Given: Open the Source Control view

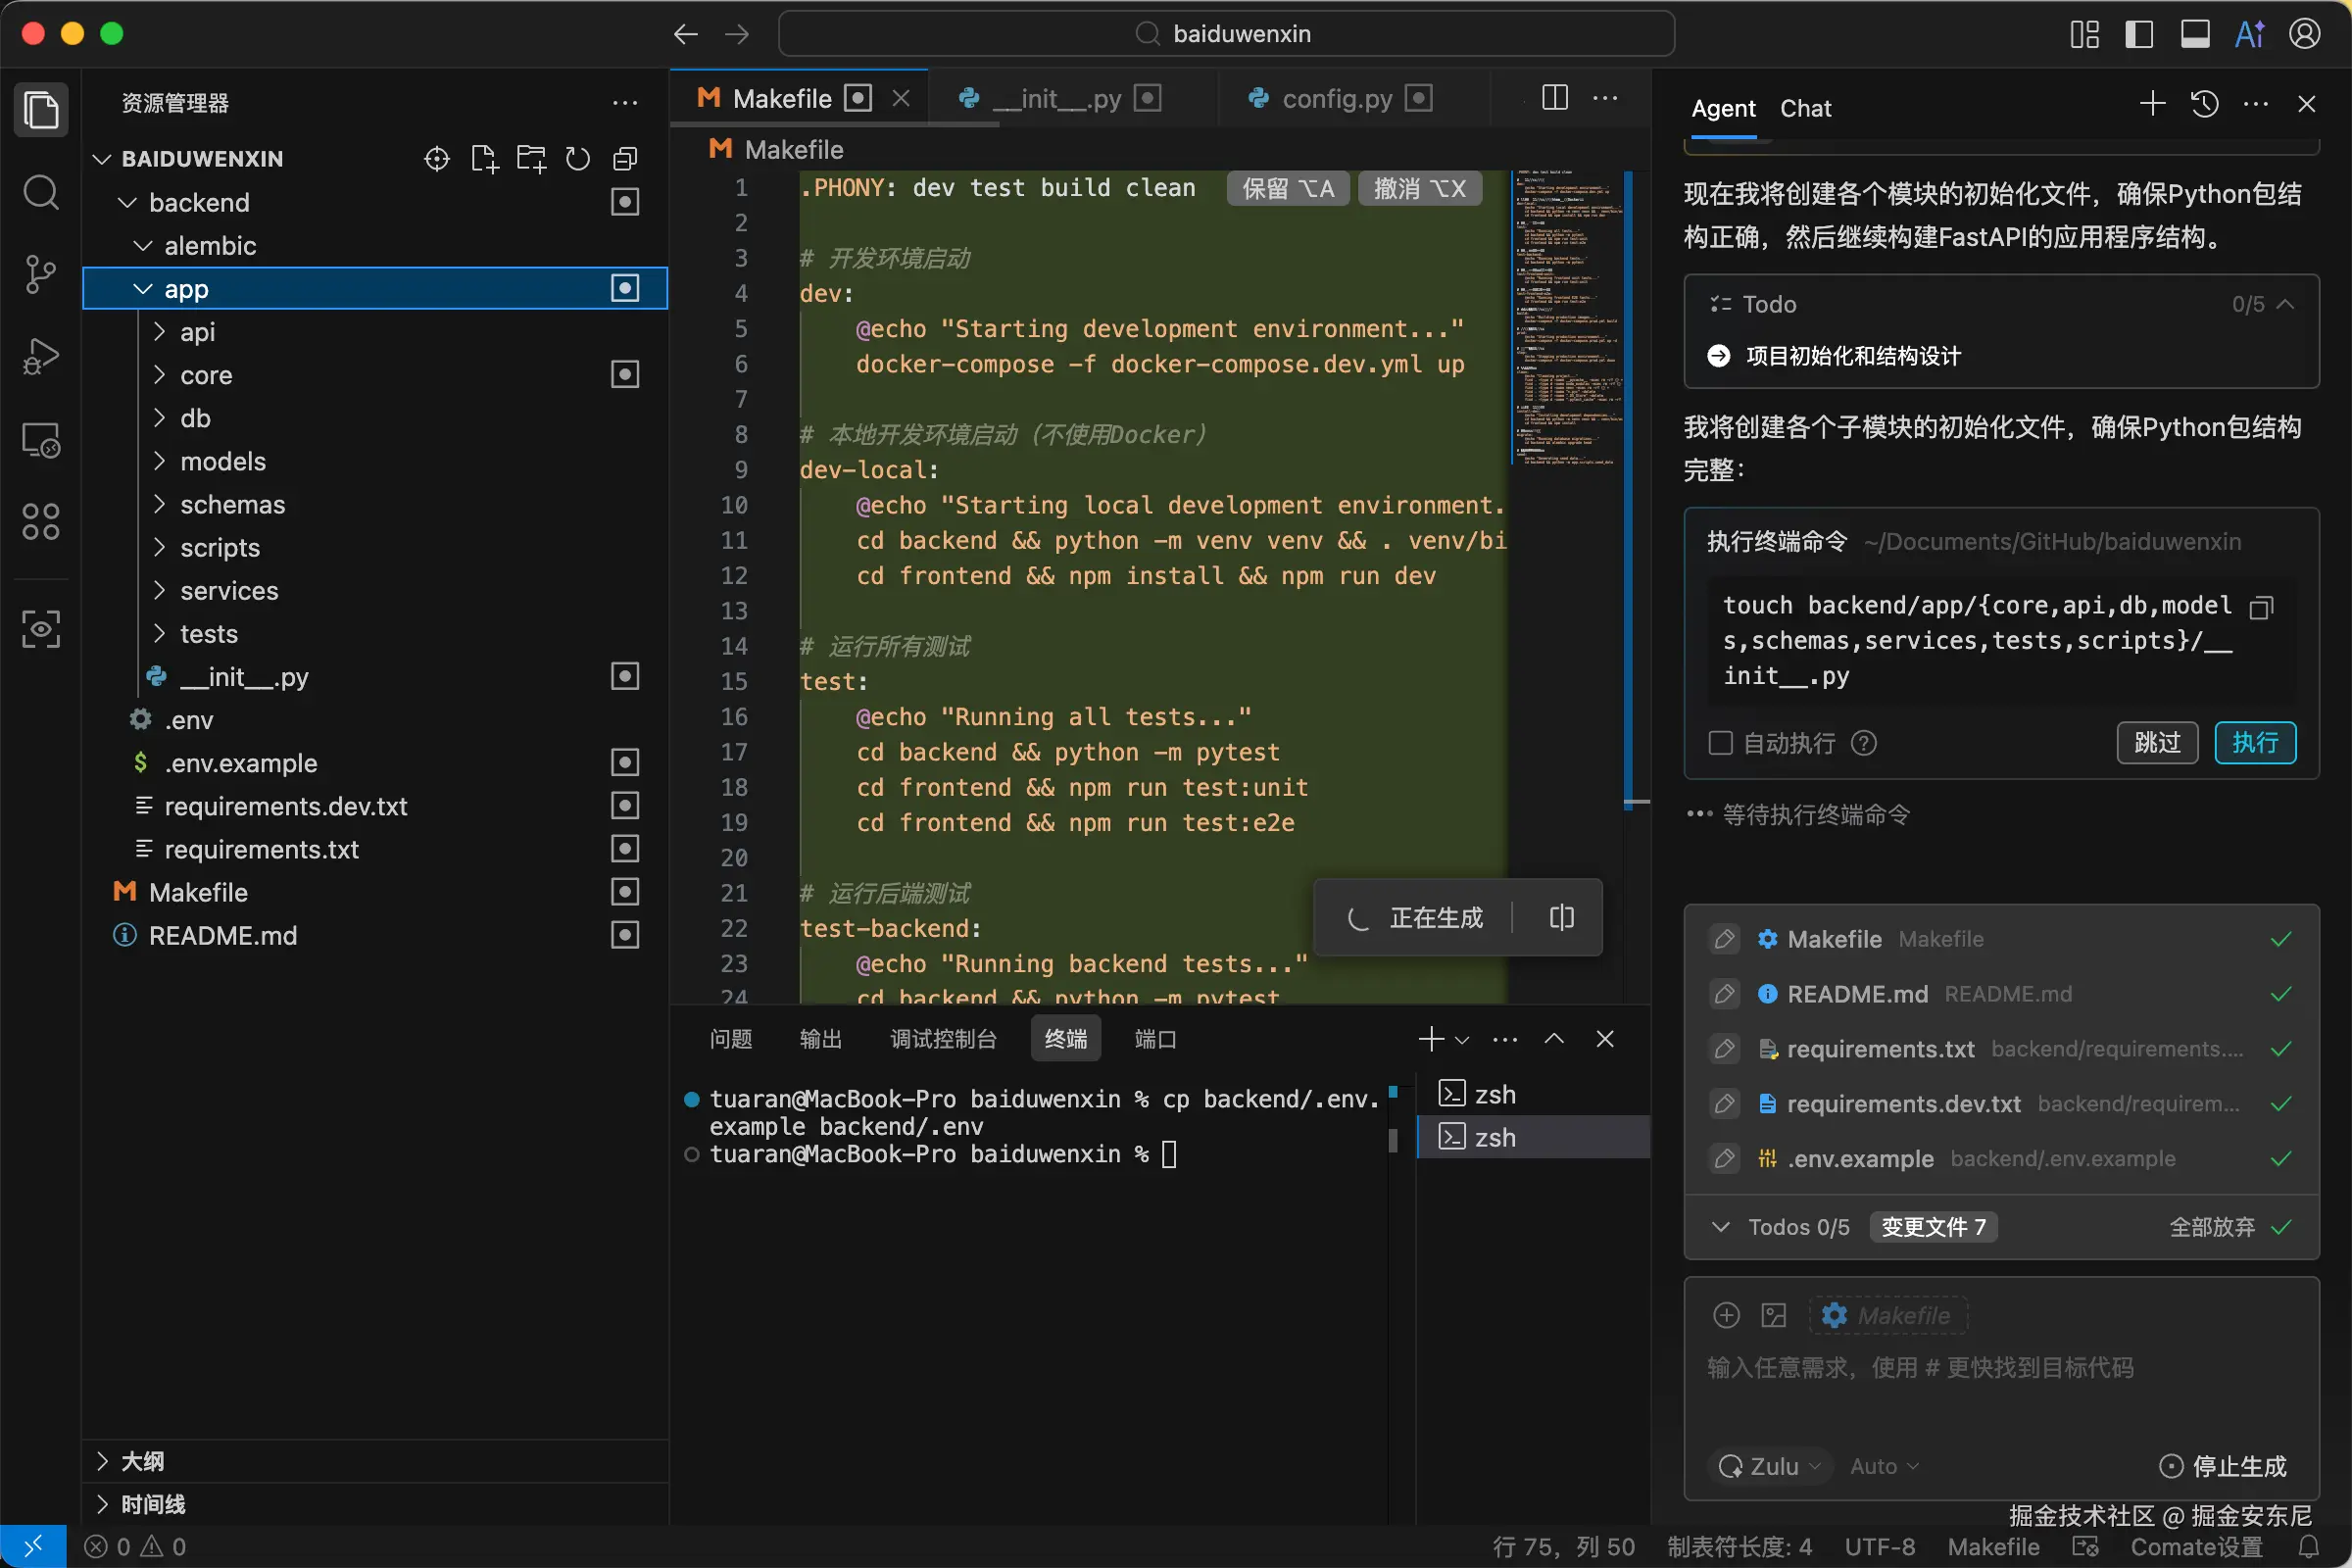Looking at the screenshot, I should 40,273.
